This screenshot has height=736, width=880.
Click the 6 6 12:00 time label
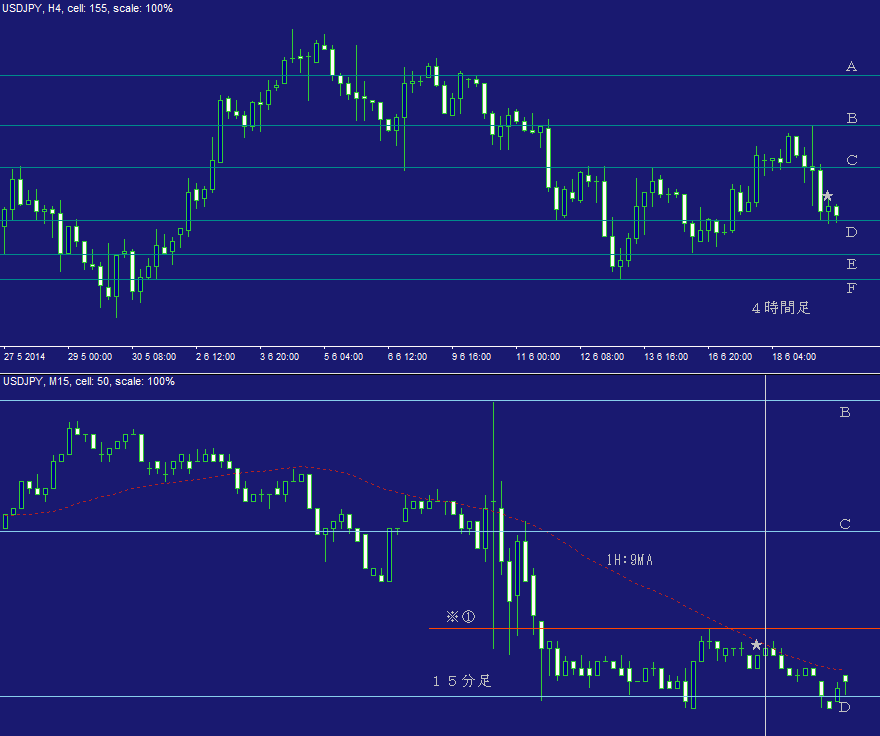coord(407,356)
